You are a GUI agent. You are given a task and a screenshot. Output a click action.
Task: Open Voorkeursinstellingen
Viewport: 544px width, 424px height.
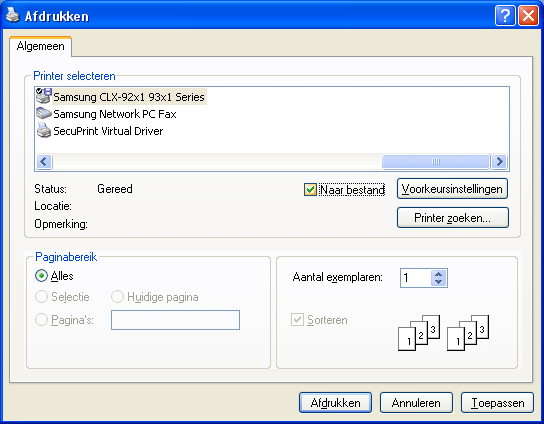(452, 189)
